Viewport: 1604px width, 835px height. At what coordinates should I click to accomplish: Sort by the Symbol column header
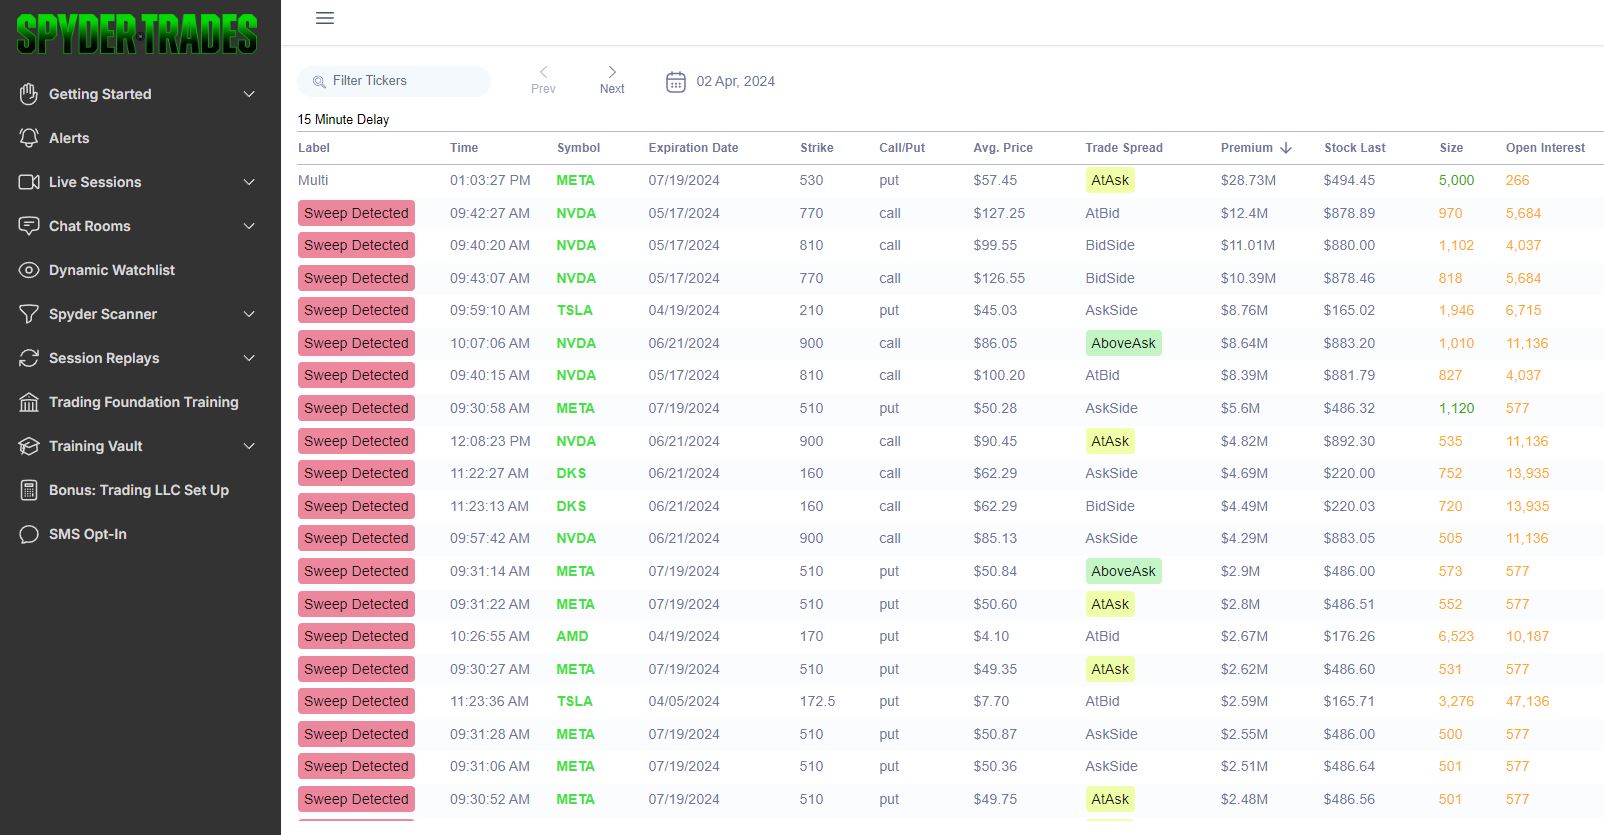pos(578,147)
